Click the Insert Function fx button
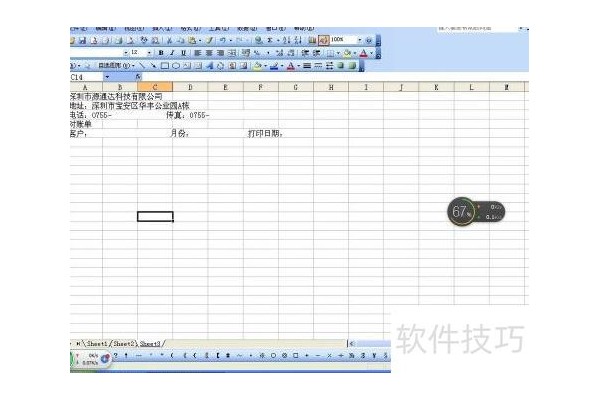The image size is (600, 400). 138,77
